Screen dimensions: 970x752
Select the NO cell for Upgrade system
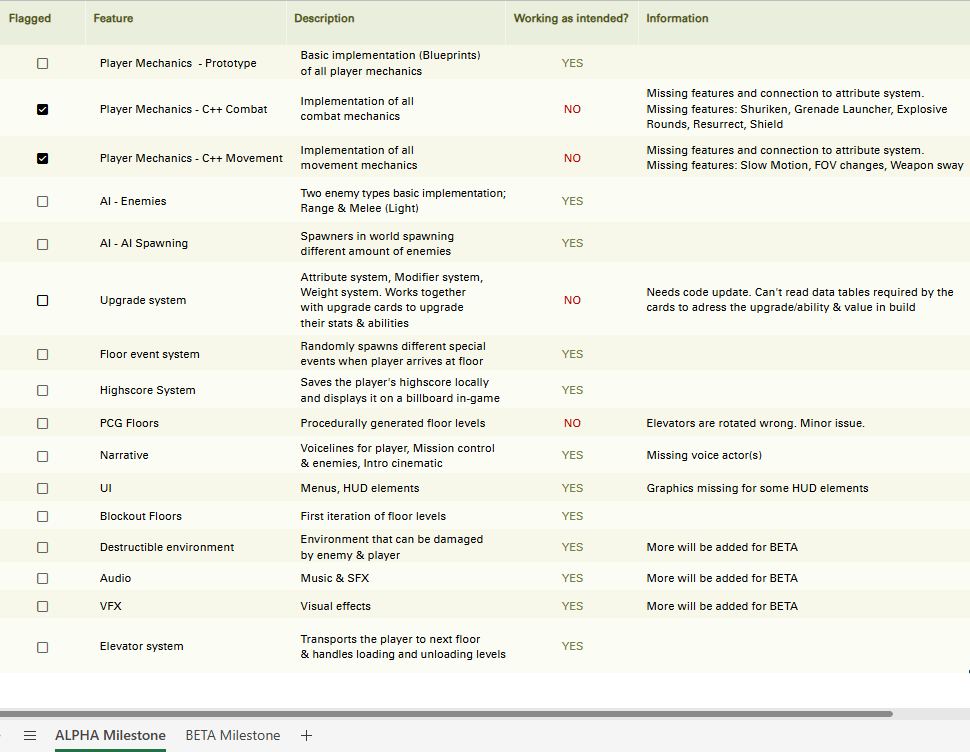(572, 300)
